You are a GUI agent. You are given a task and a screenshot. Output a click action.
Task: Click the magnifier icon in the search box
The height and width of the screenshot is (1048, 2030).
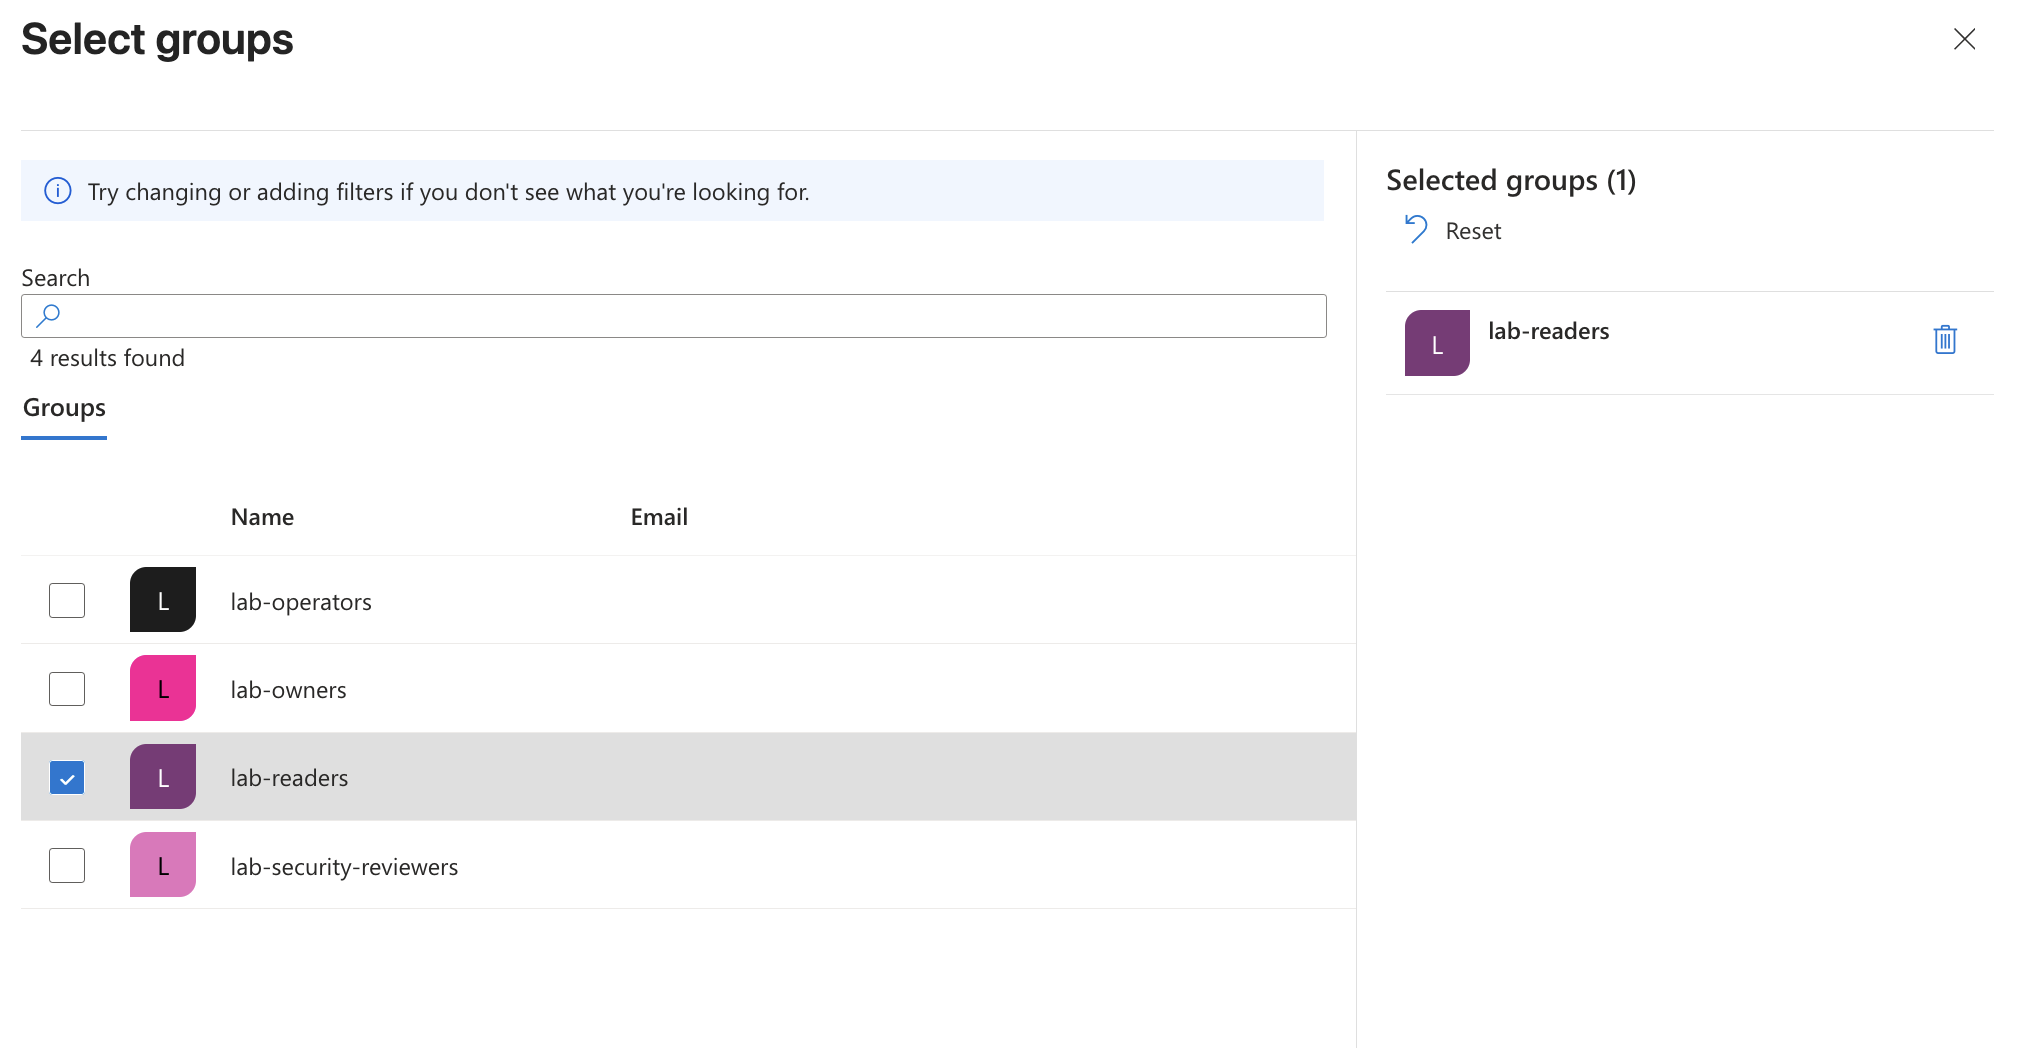48,316
